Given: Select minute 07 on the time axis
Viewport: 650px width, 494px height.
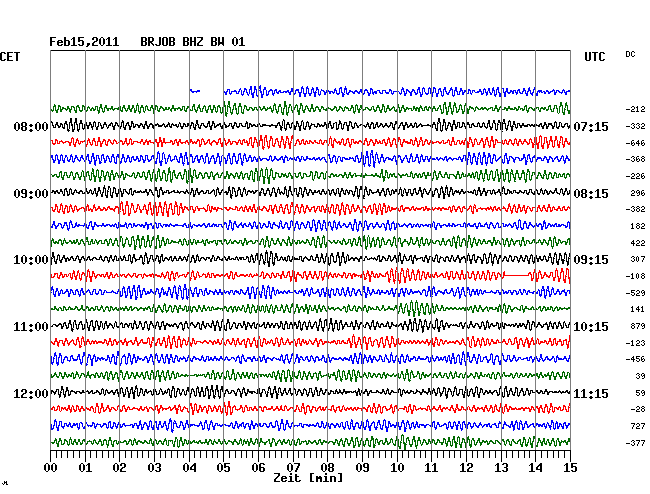Looking at the screenshot, I should 293,468.
